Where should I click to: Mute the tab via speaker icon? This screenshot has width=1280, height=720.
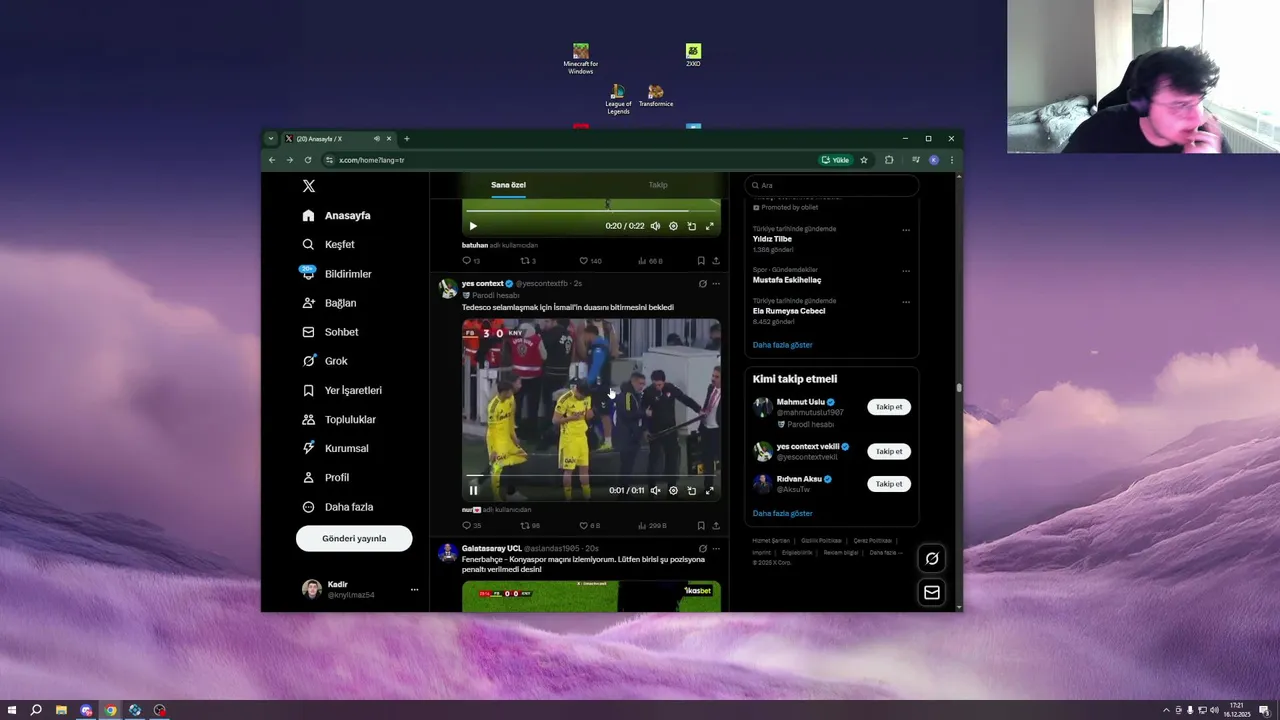[376, 139]
